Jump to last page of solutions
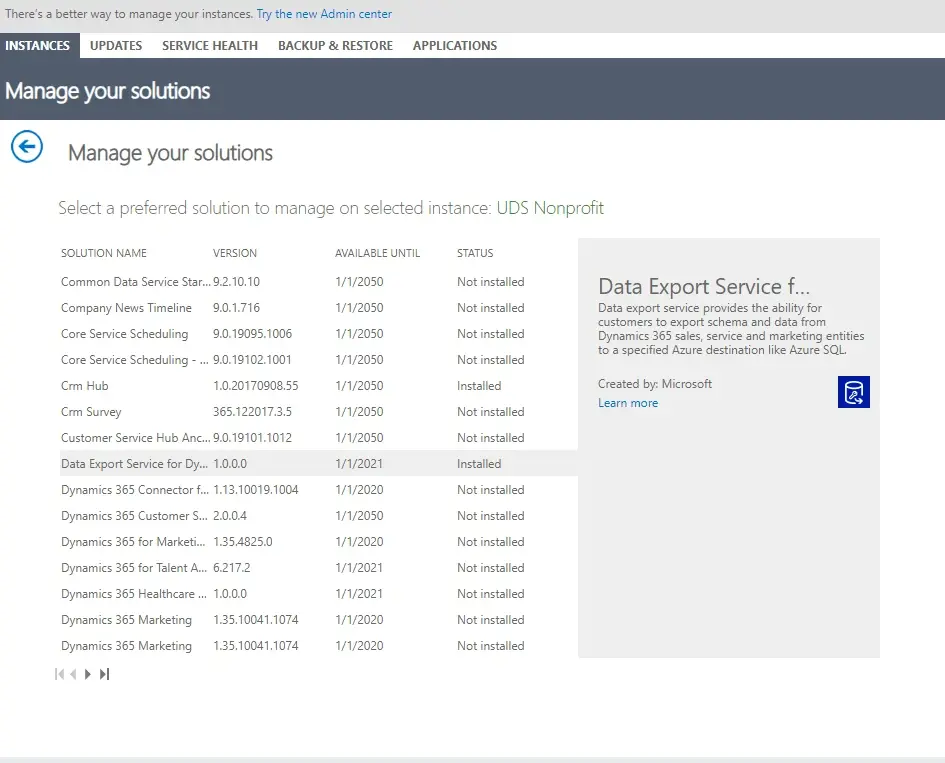Viewport: 945px width, 763px height. tap(104, 674)
